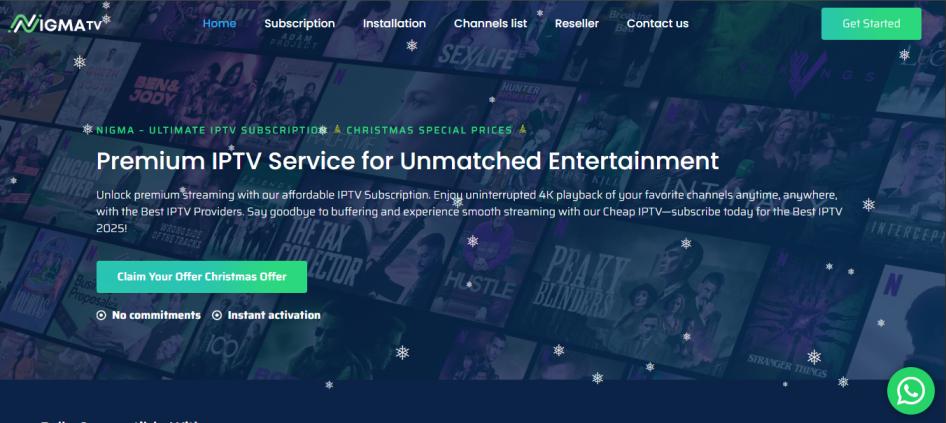Open the Reseller page
Viewport: 946px width, 423px height.
pos(577,24)
